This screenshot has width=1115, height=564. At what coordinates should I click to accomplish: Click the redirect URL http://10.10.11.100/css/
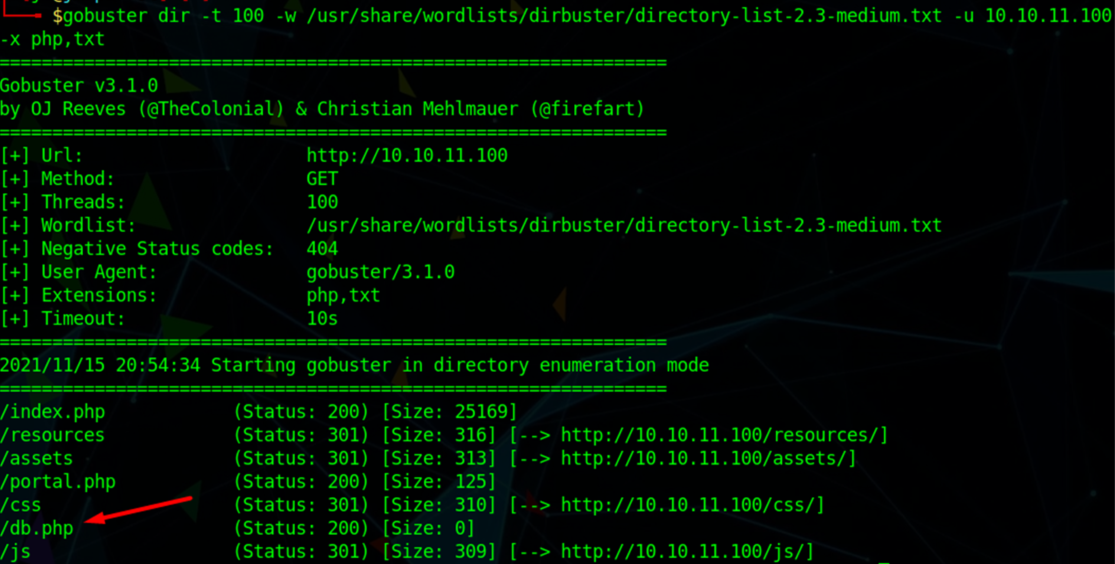coord(688,506)
